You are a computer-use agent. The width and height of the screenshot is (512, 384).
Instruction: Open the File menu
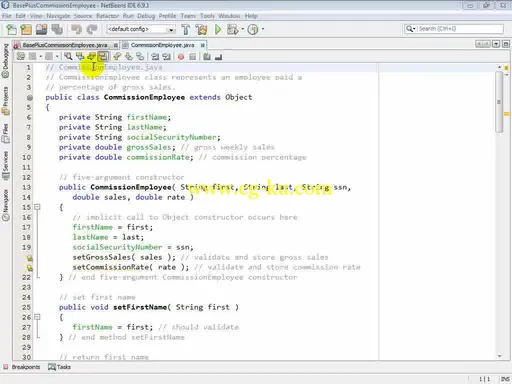click(x=6, y=16)
